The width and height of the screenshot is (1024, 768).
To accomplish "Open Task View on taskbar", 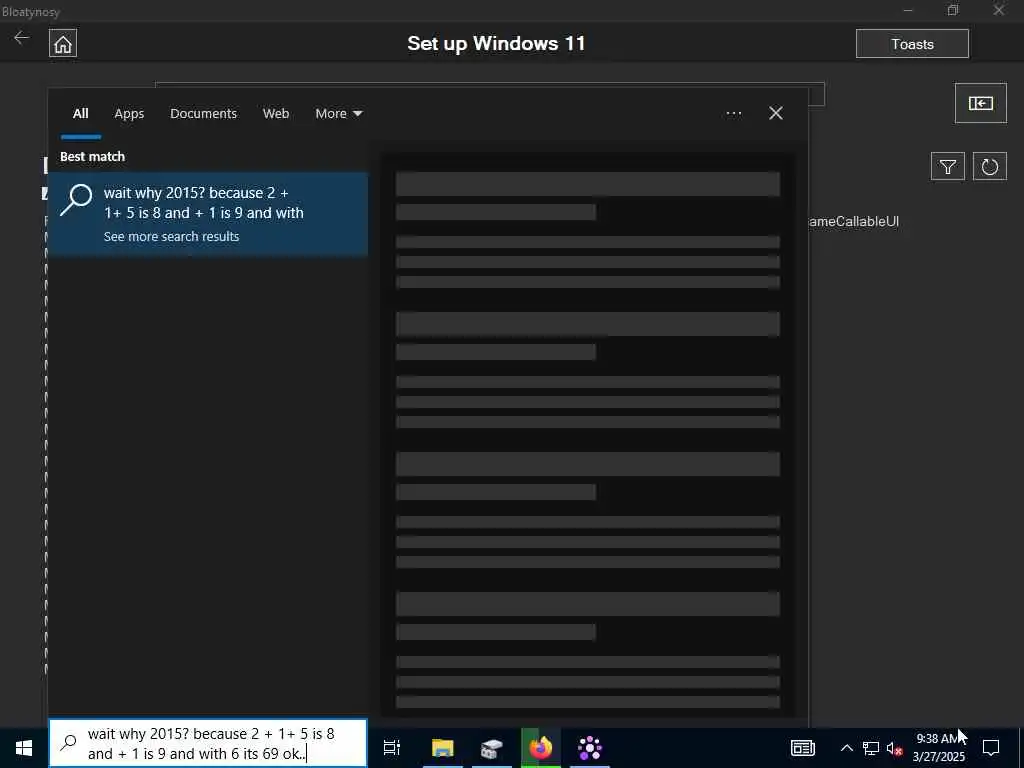I will pyautogui.click(x=392, y=748).
